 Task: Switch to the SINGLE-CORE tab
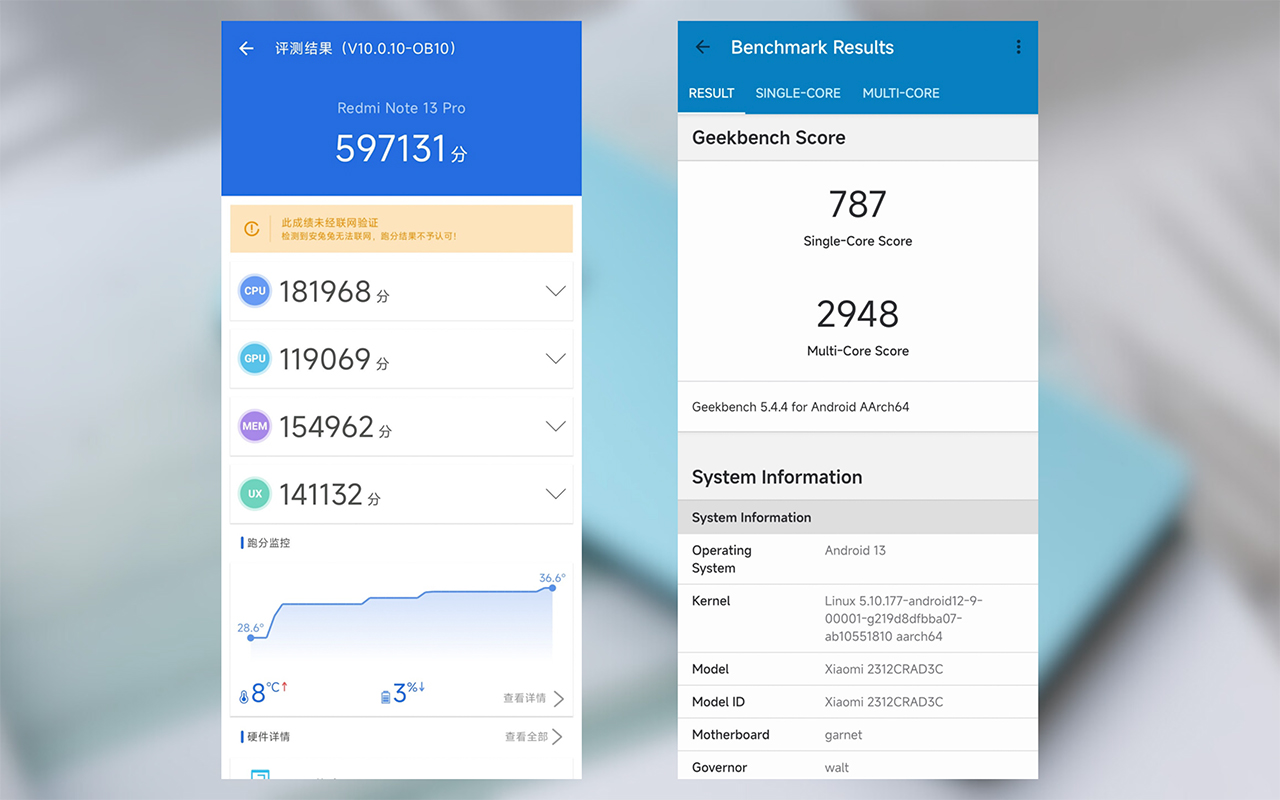point(798,93)
